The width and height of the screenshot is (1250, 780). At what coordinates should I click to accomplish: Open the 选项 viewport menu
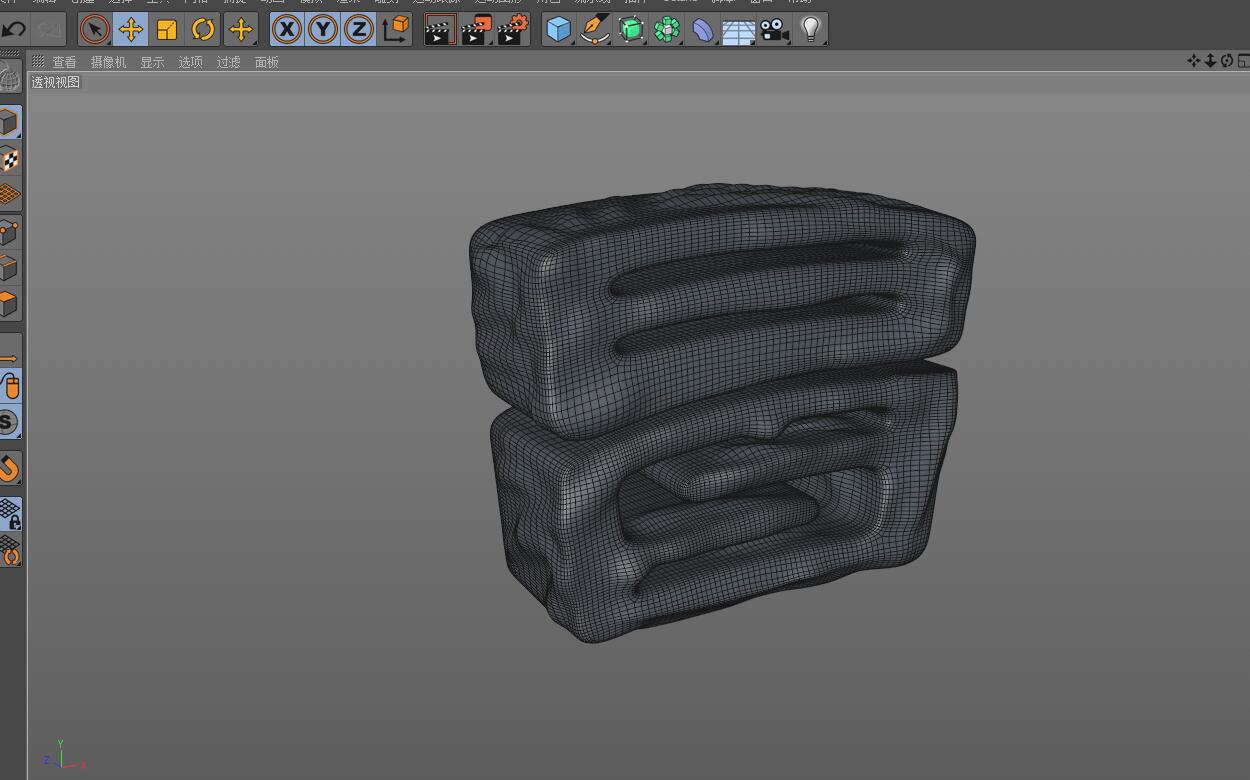point(190,62)
